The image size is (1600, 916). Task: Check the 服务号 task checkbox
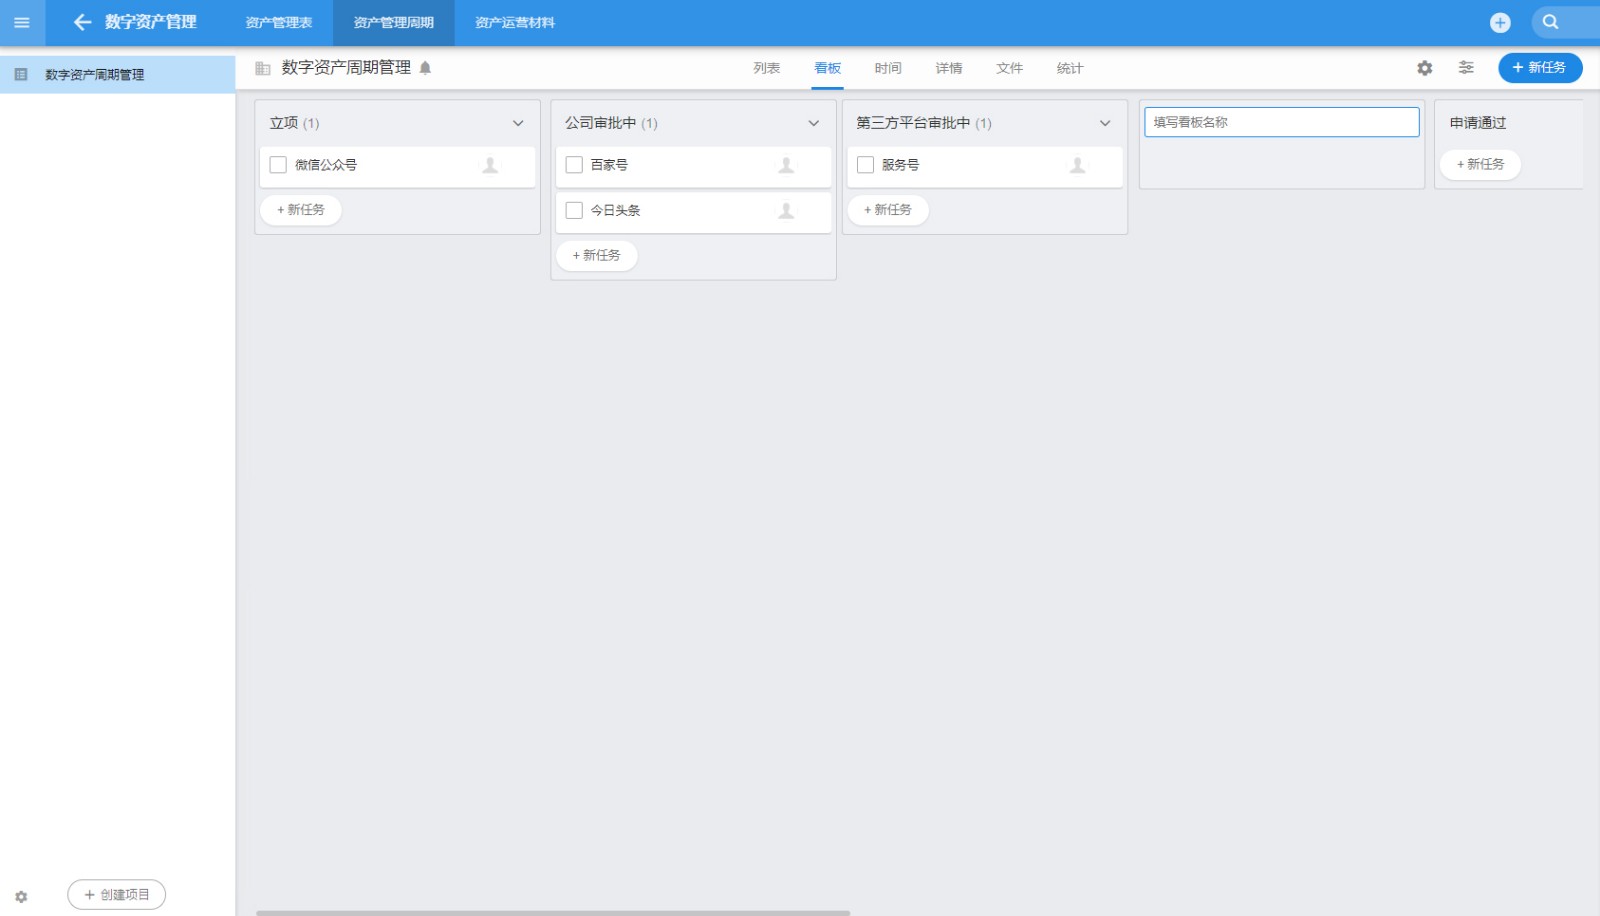[x=865, y=165]
